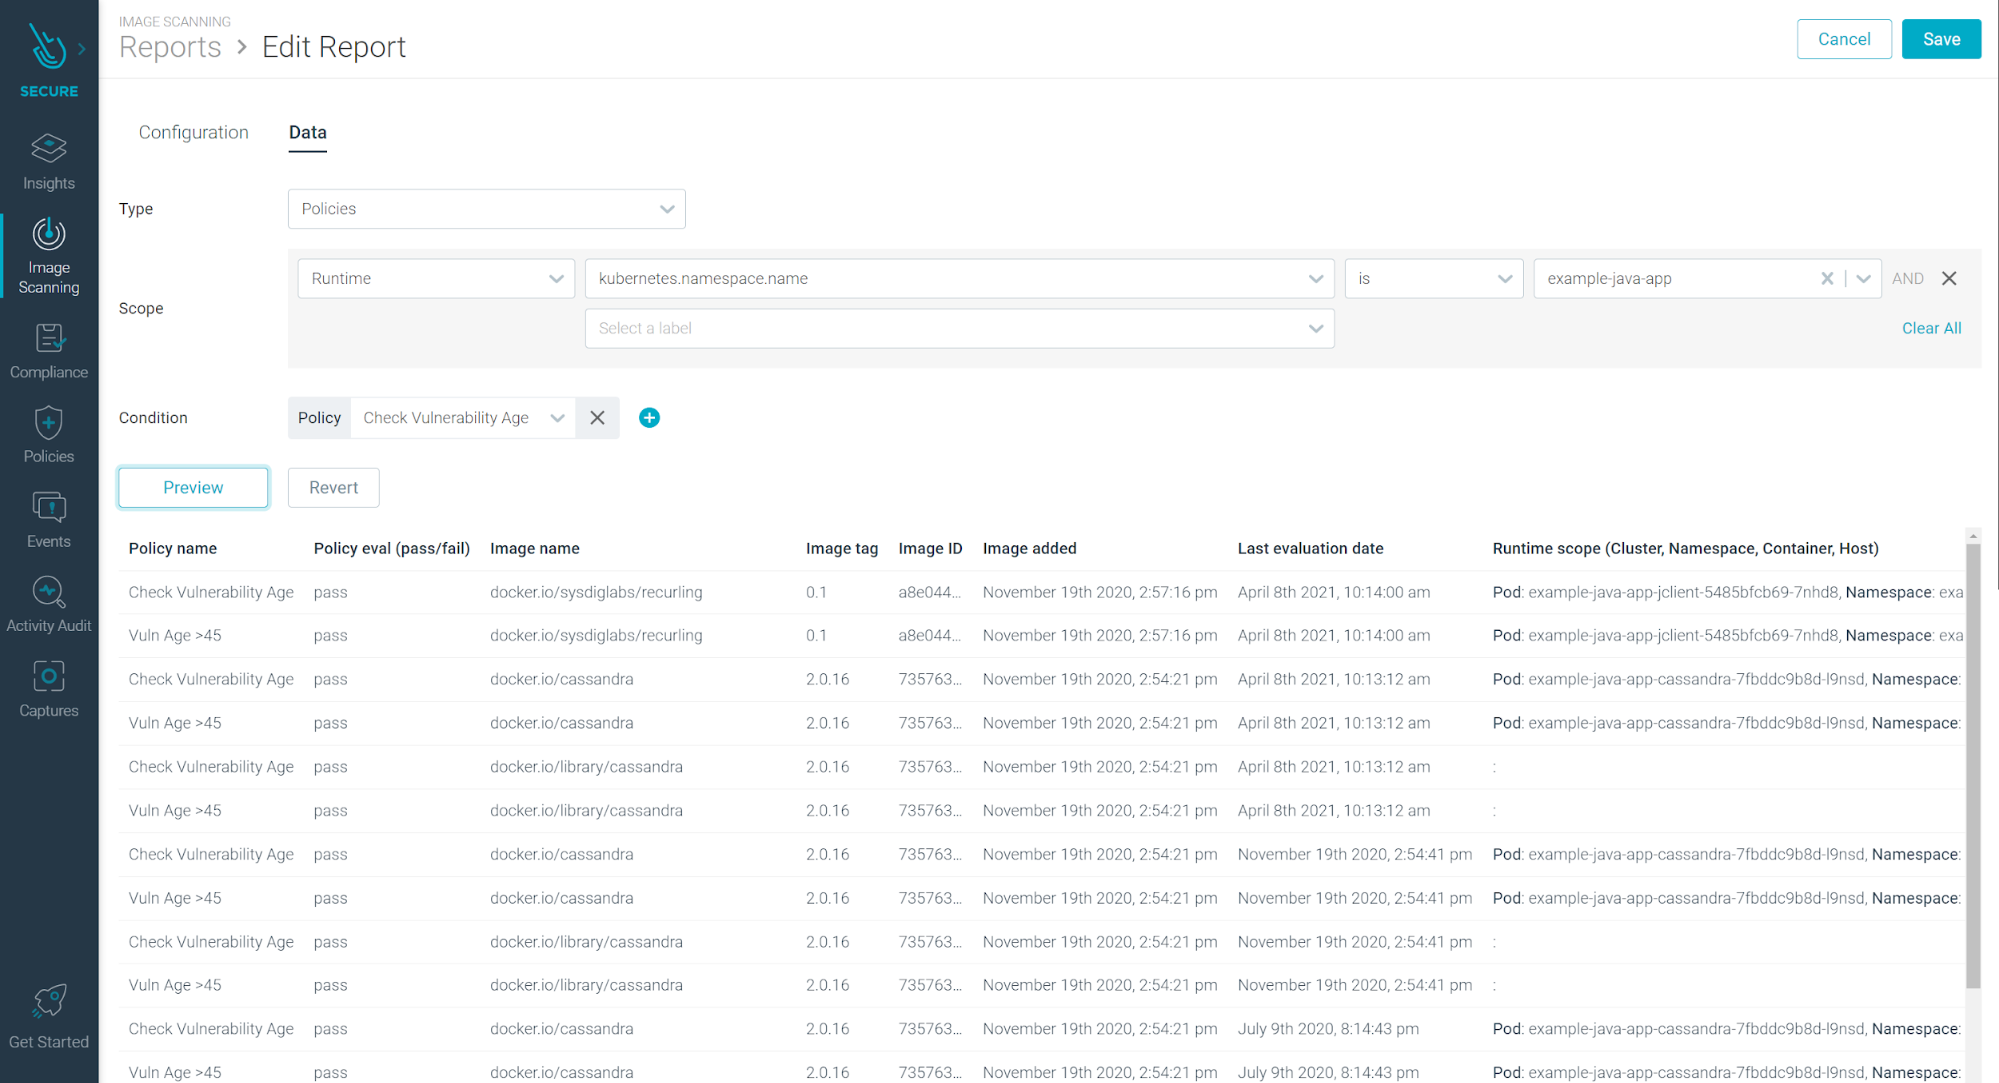
Task: Click the first 'April 8th 2021, 10:14:00 am' evaluation date
Action: pos(1334,592)
